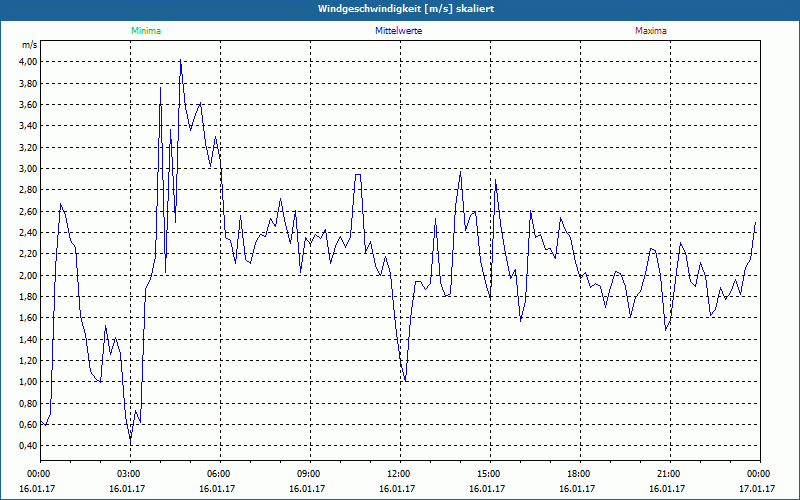The image size is (800, 500).
Task: Click the 1,60 y-axis value
Action: pos(30,318)
